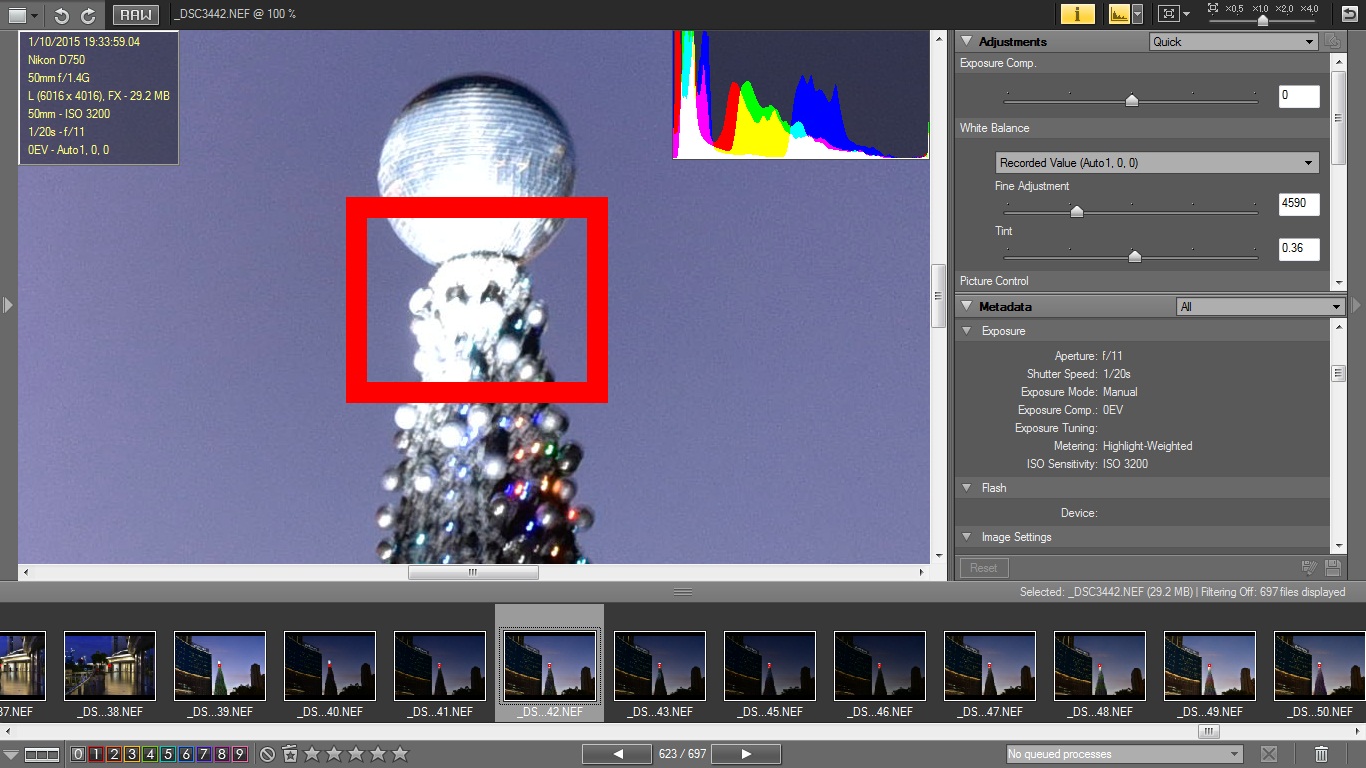Viewport: 1366px width, 768px height.
Task: Expand the Image Settings section
Action: click(967, 537)
